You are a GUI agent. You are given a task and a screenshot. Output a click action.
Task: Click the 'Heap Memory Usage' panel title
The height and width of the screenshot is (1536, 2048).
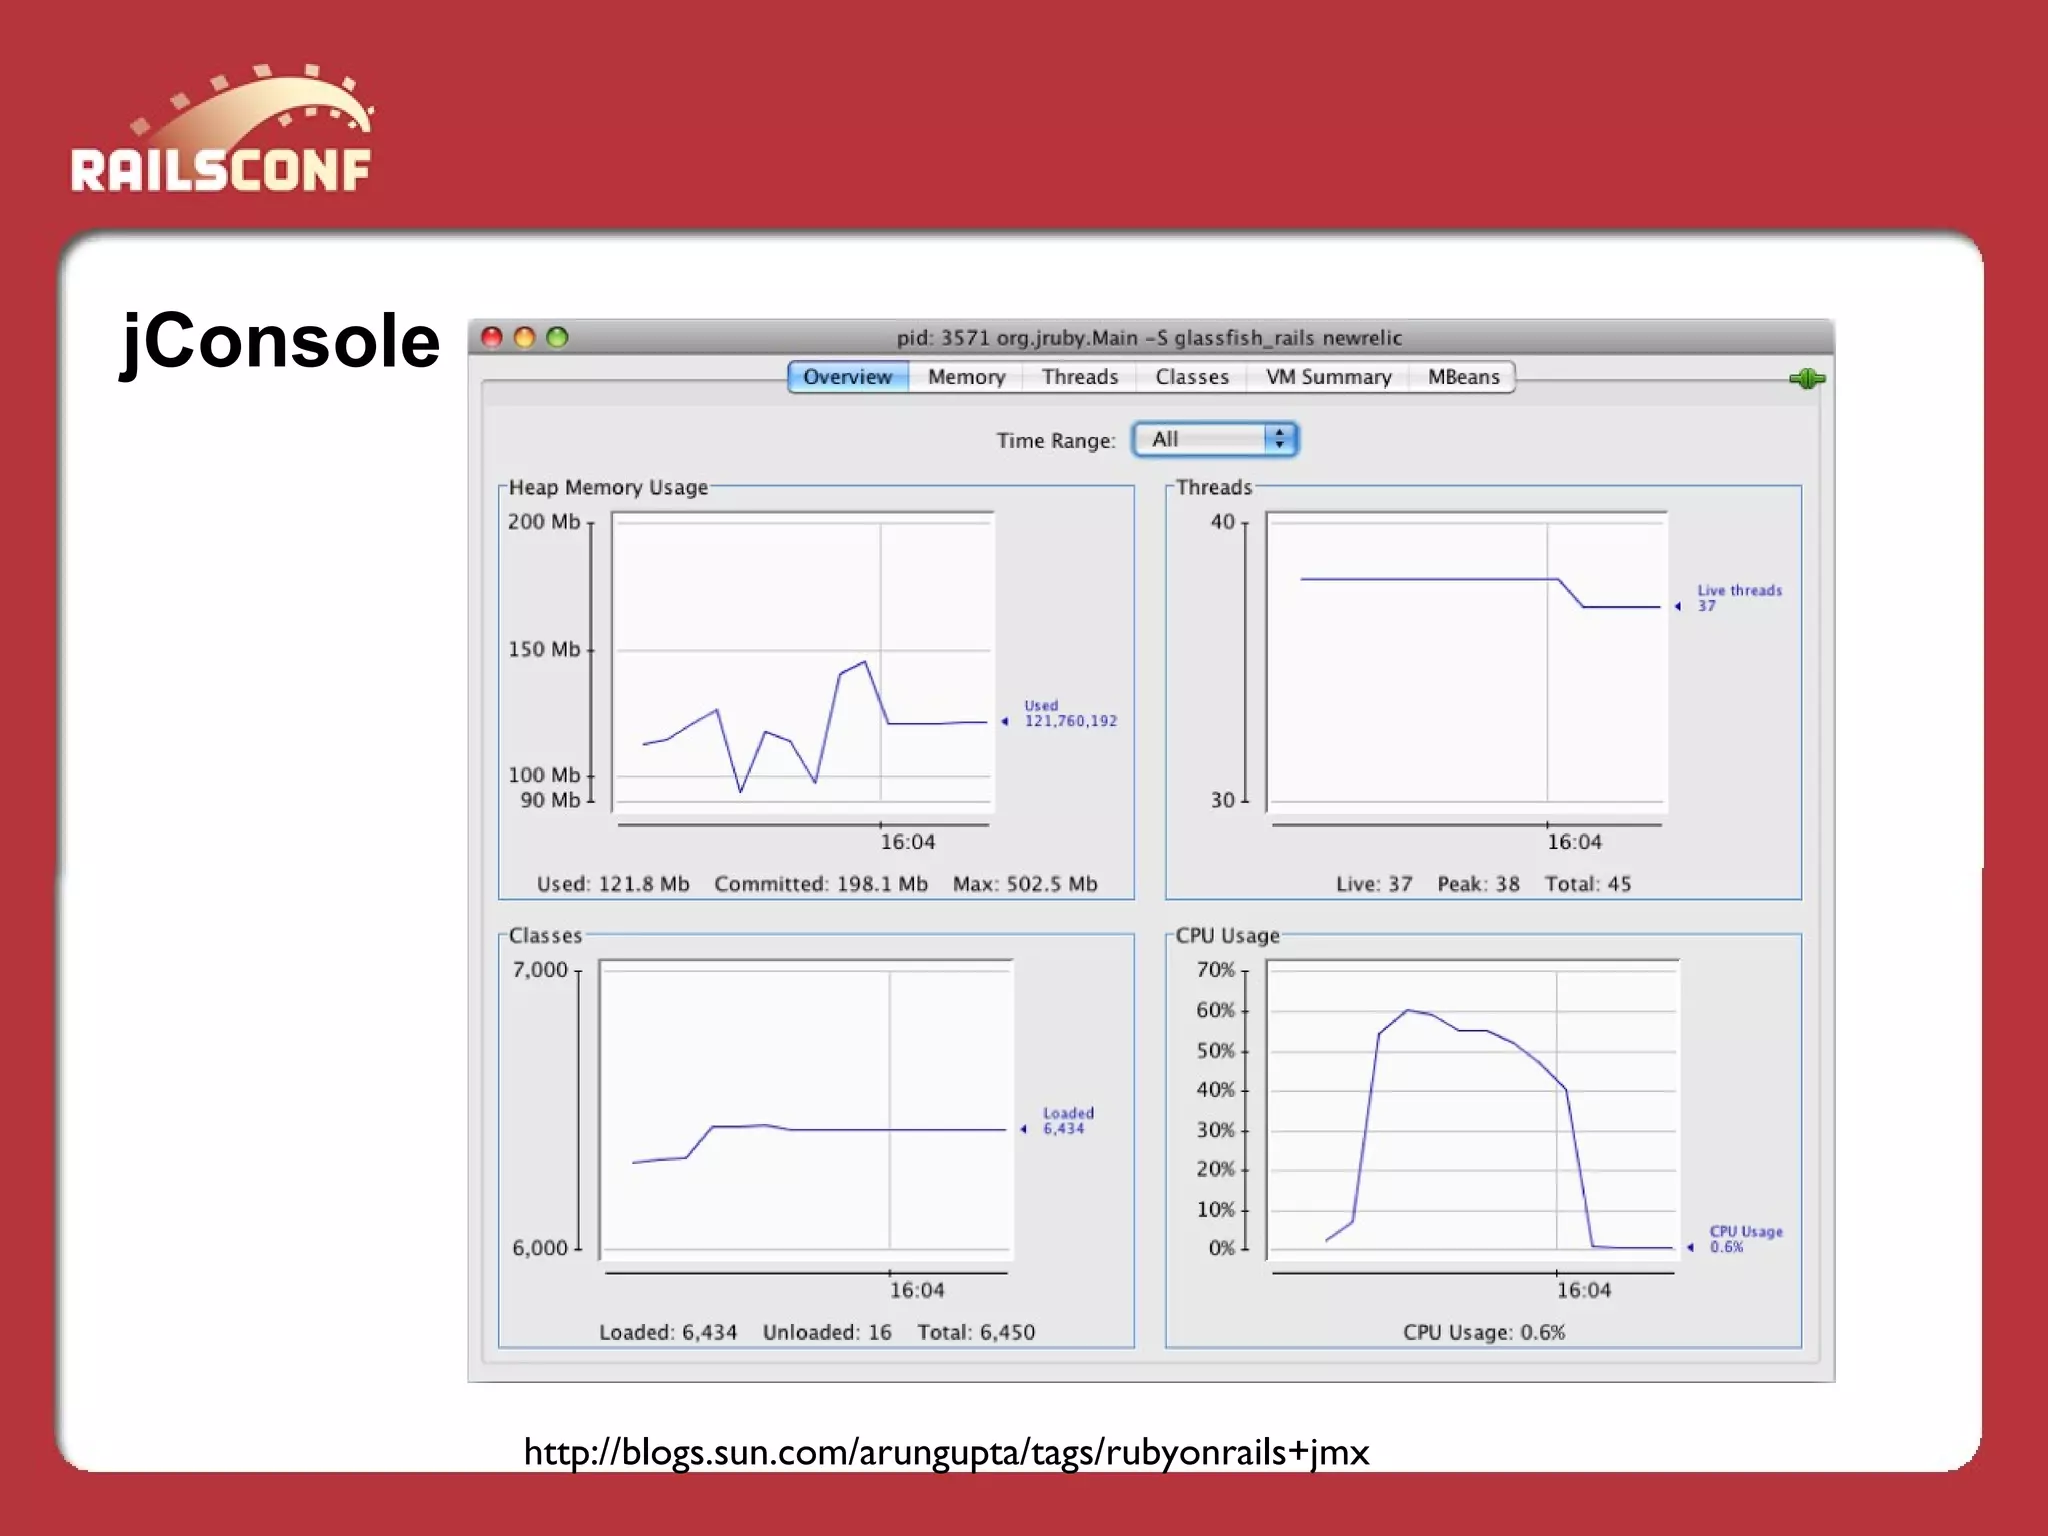click(608, 487)
